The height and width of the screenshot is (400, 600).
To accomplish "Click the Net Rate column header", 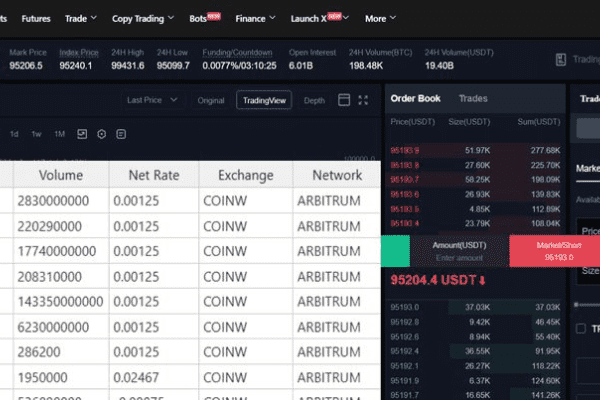I will (154, 175).
